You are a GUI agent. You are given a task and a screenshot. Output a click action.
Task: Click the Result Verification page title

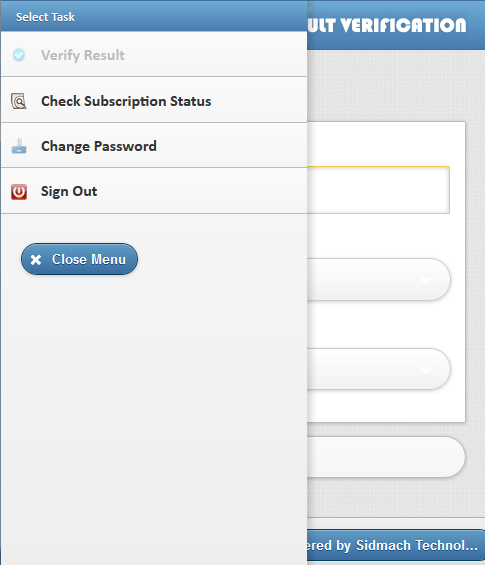387,25
